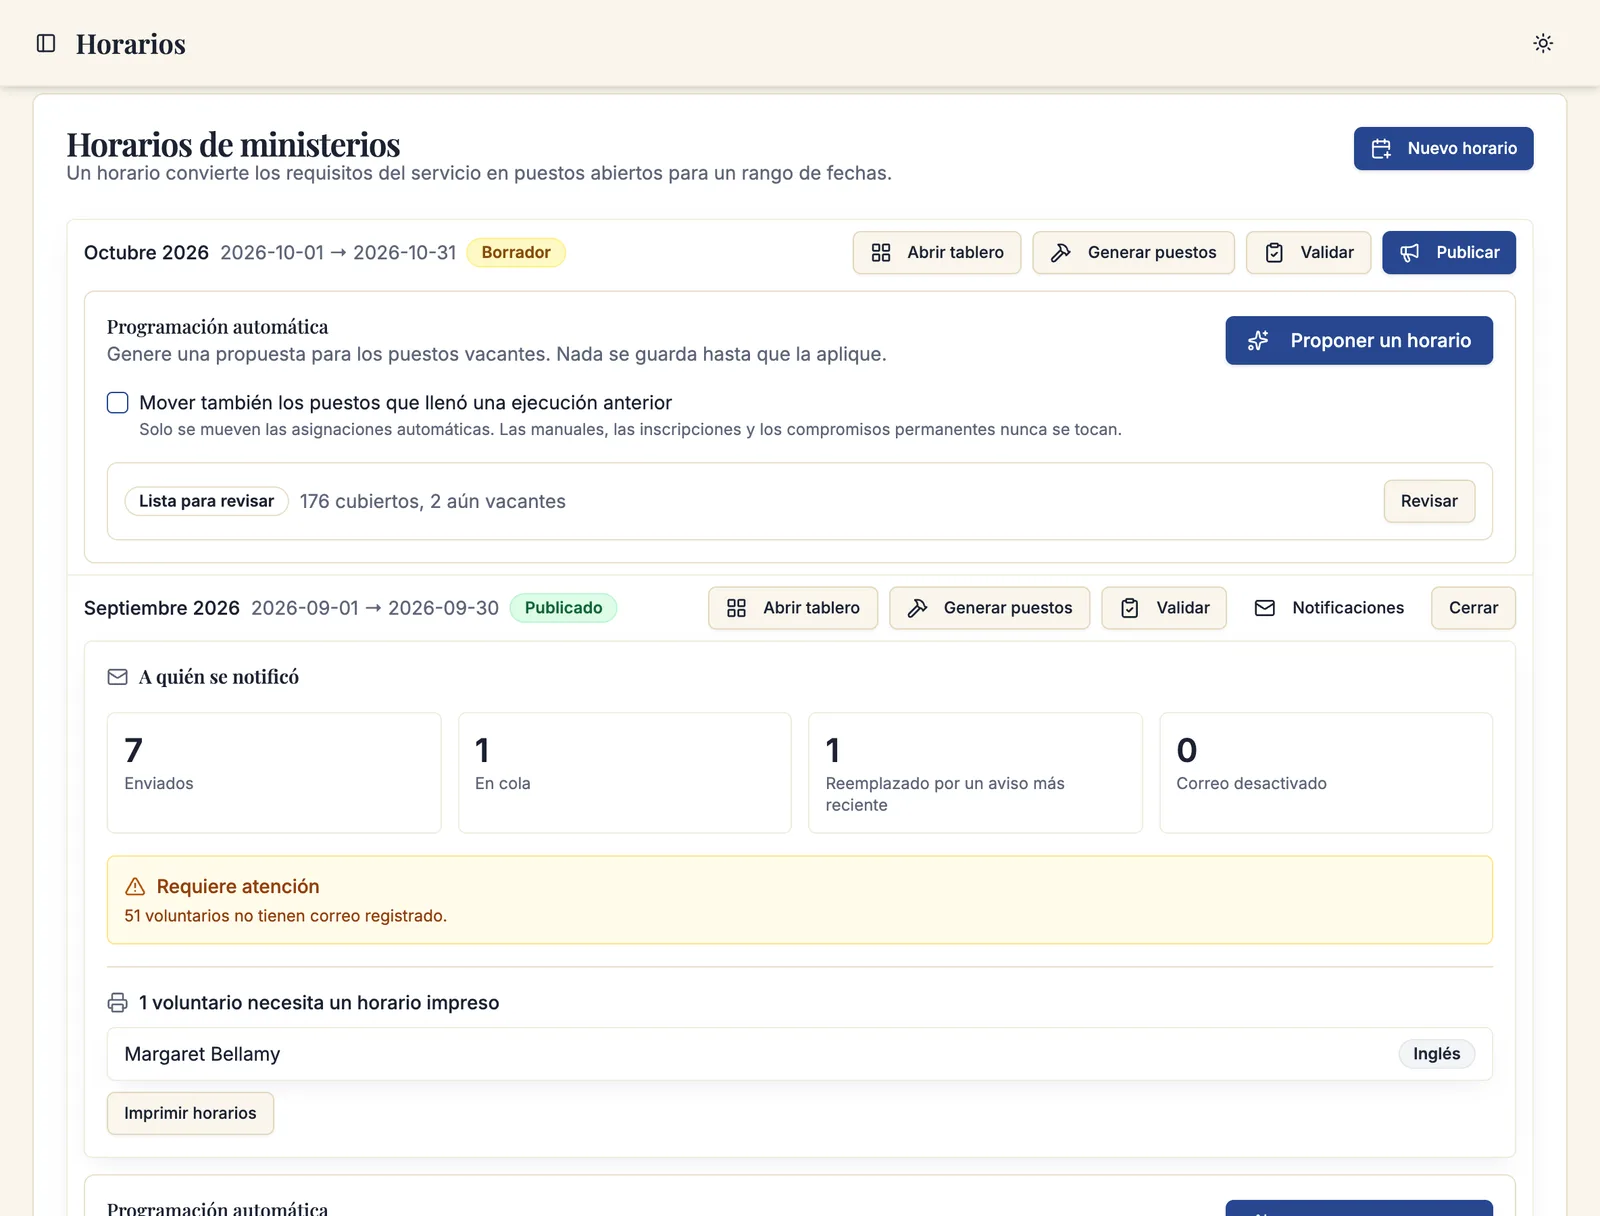Image resolution: width=1600 pixels, height=1216 pixels.
Task: Open Notificaciones for Septiembre 2026
Action: click(x=1329, y=608)
